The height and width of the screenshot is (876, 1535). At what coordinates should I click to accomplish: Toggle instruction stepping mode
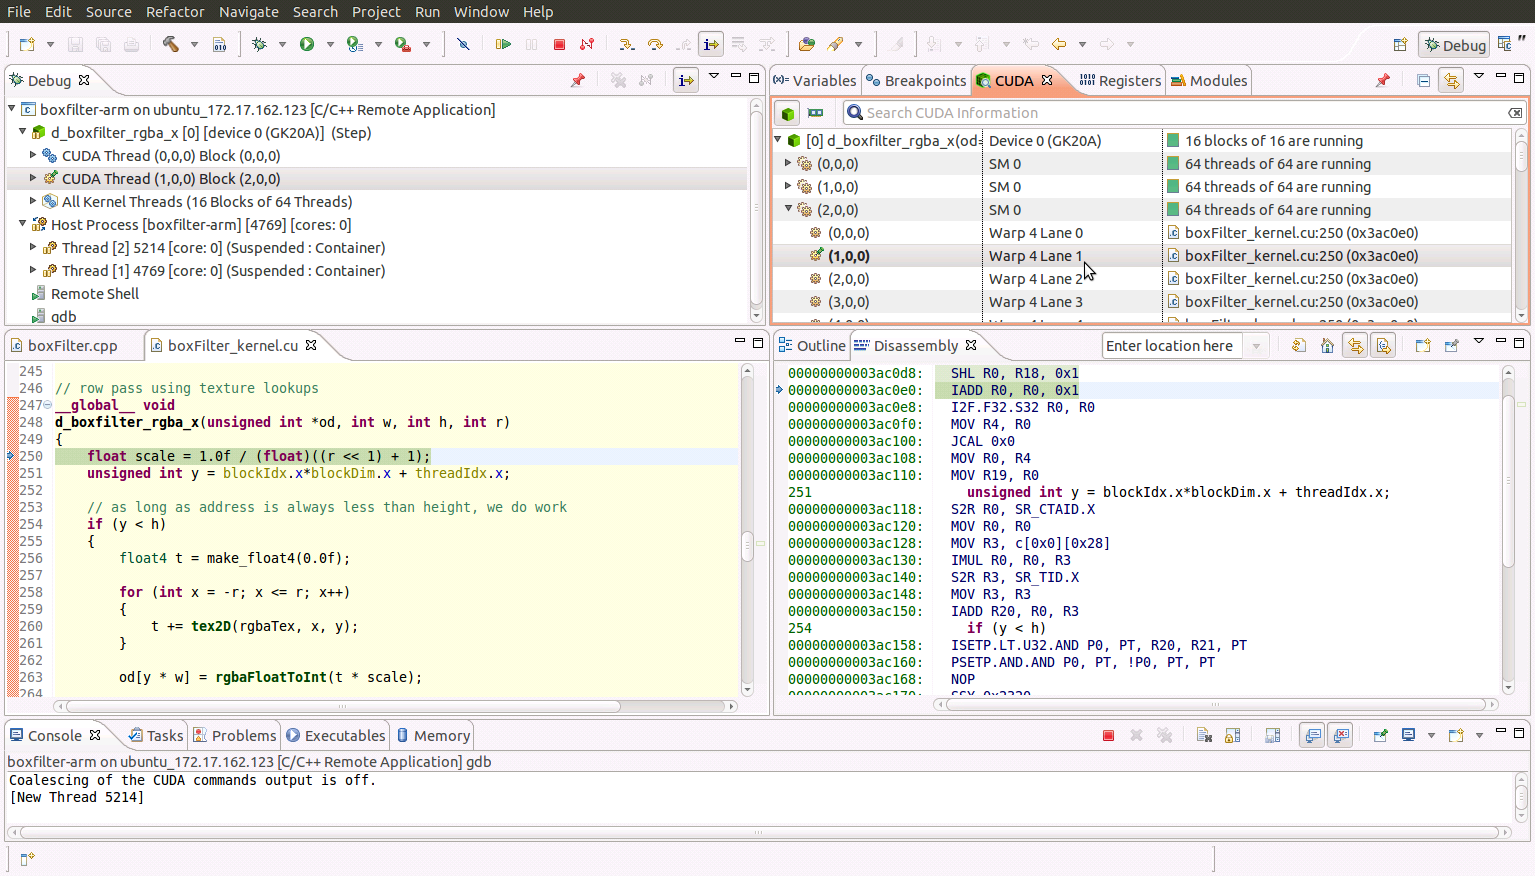click(x=711, y=44)
